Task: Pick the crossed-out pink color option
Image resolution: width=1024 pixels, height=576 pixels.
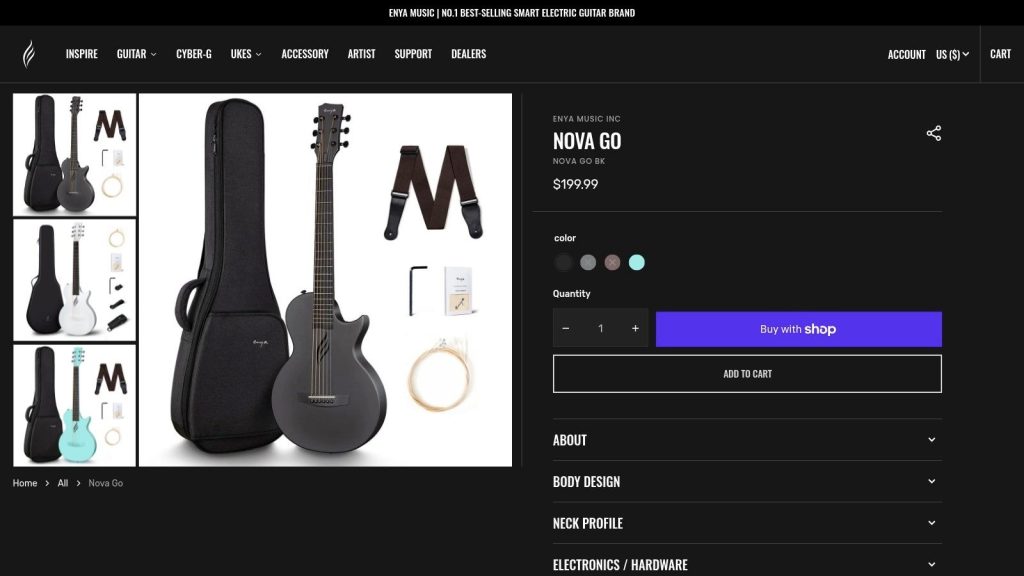Action: pyautogui.click(x=612, y=263)
